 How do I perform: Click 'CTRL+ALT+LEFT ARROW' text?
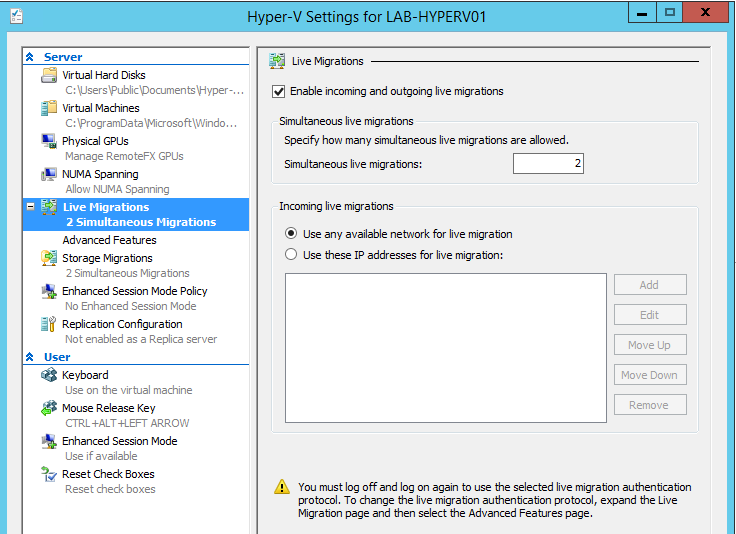[127, 423]
